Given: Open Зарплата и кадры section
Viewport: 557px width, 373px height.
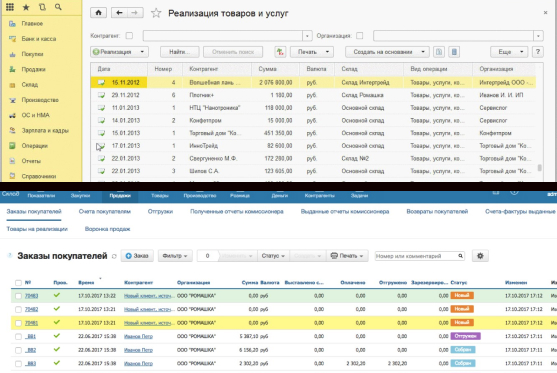Looking at the screenshot, I should tap(45, 130).
